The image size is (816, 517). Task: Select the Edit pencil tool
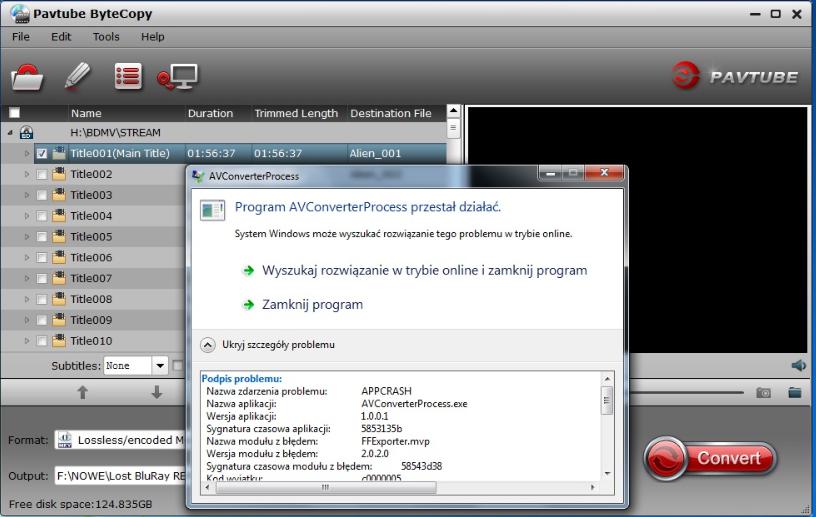coord(78,76)
